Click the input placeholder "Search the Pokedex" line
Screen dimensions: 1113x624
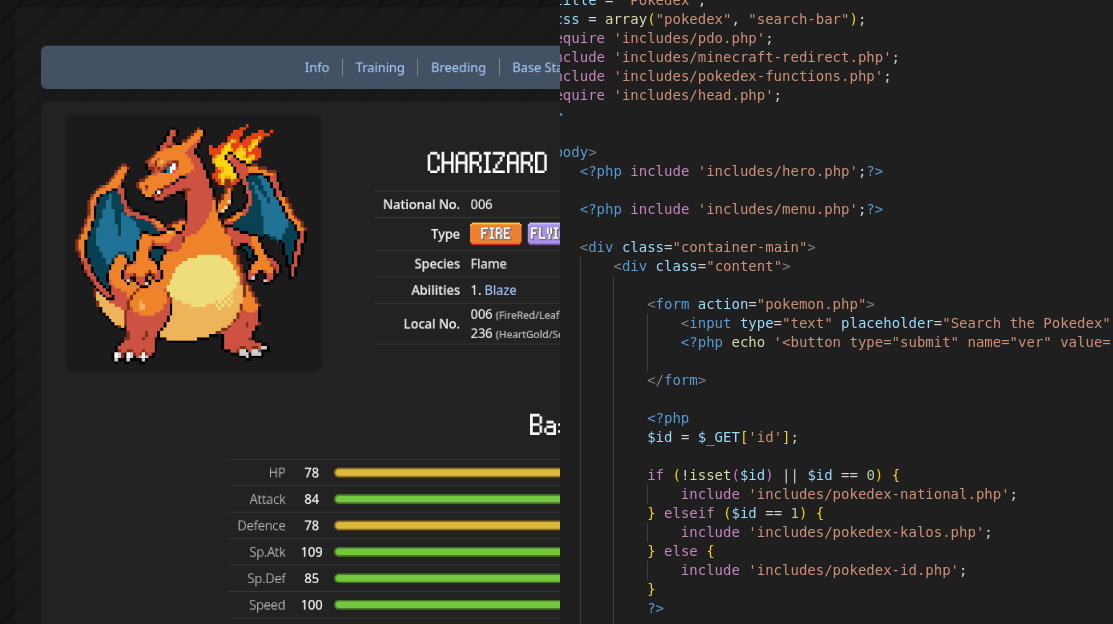coord(897,323)
